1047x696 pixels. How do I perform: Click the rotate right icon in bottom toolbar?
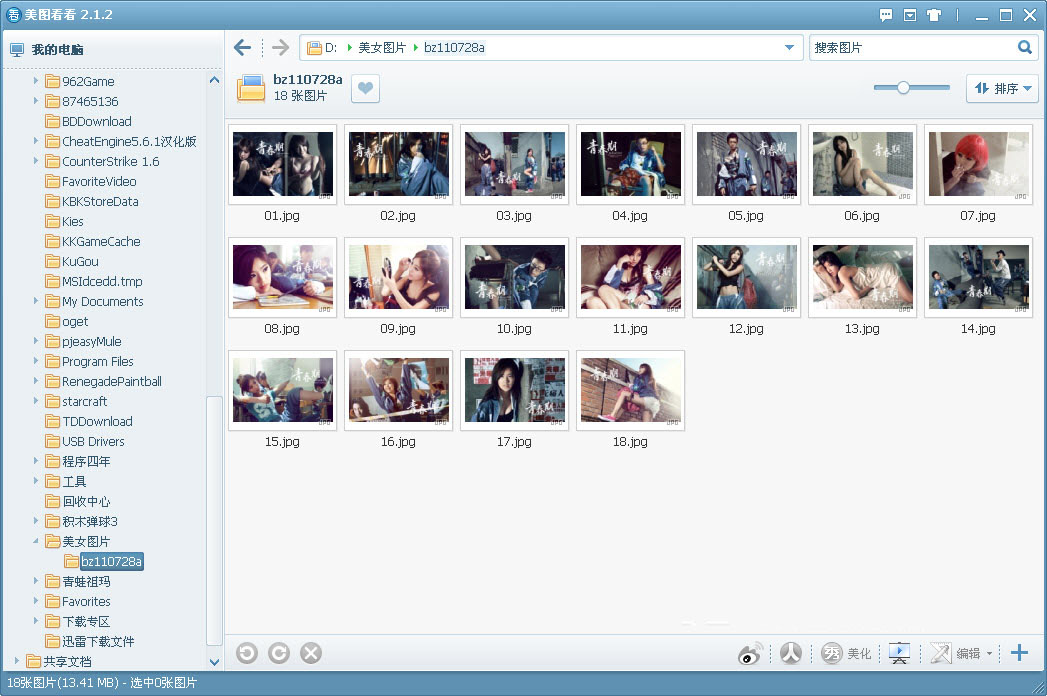coord(279,653)
